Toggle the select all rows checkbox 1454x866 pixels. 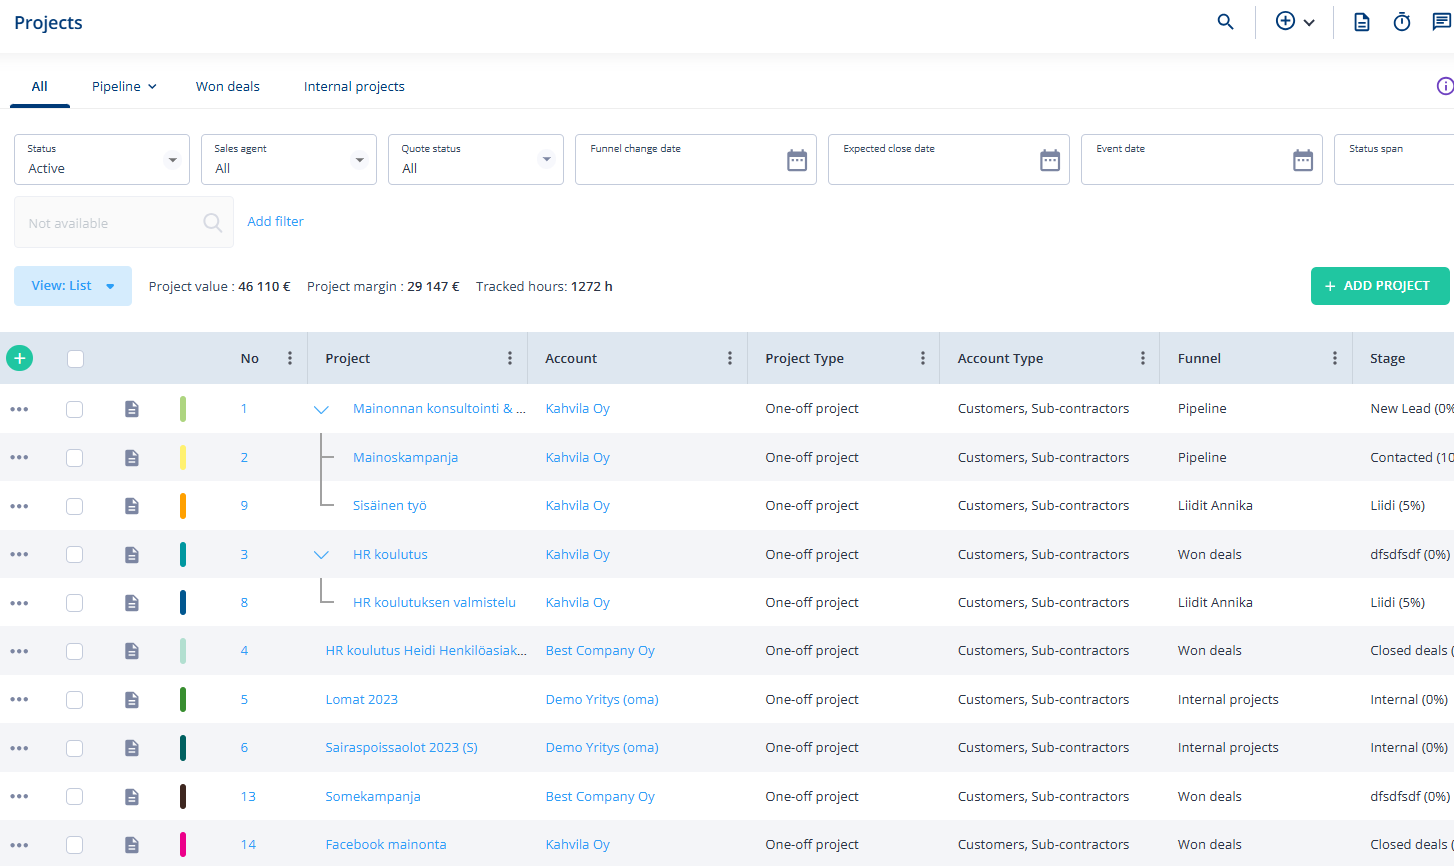click(75, 358)
